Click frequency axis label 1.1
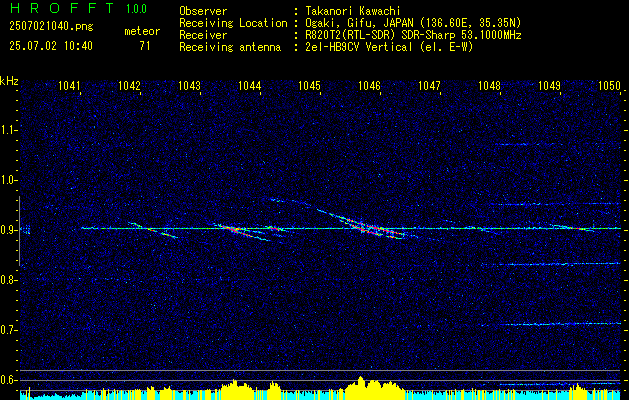The width and height of the screenshot is (629, 400). tap(7, 130)
